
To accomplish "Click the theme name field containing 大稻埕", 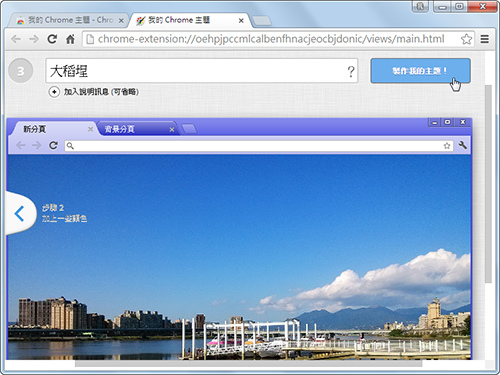I will (201, 71).
